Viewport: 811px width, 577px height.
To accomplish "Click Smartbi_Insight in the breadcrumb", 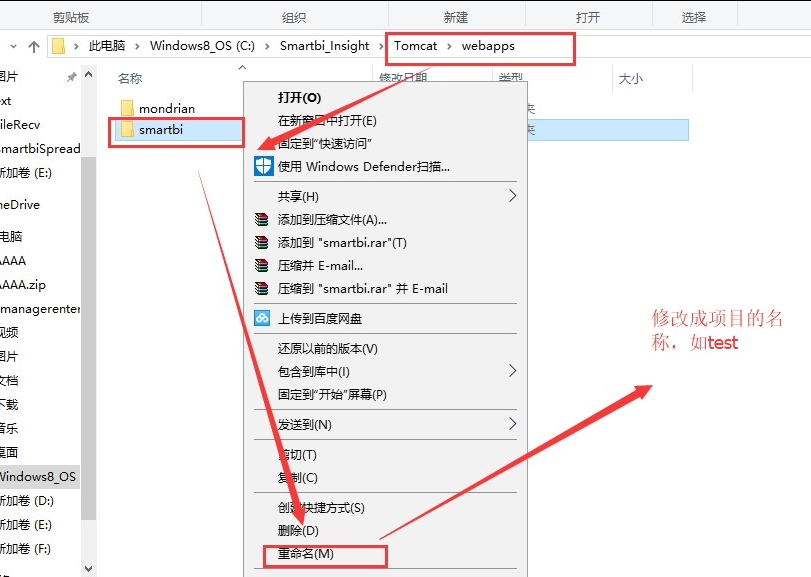I will click(325, 46).
